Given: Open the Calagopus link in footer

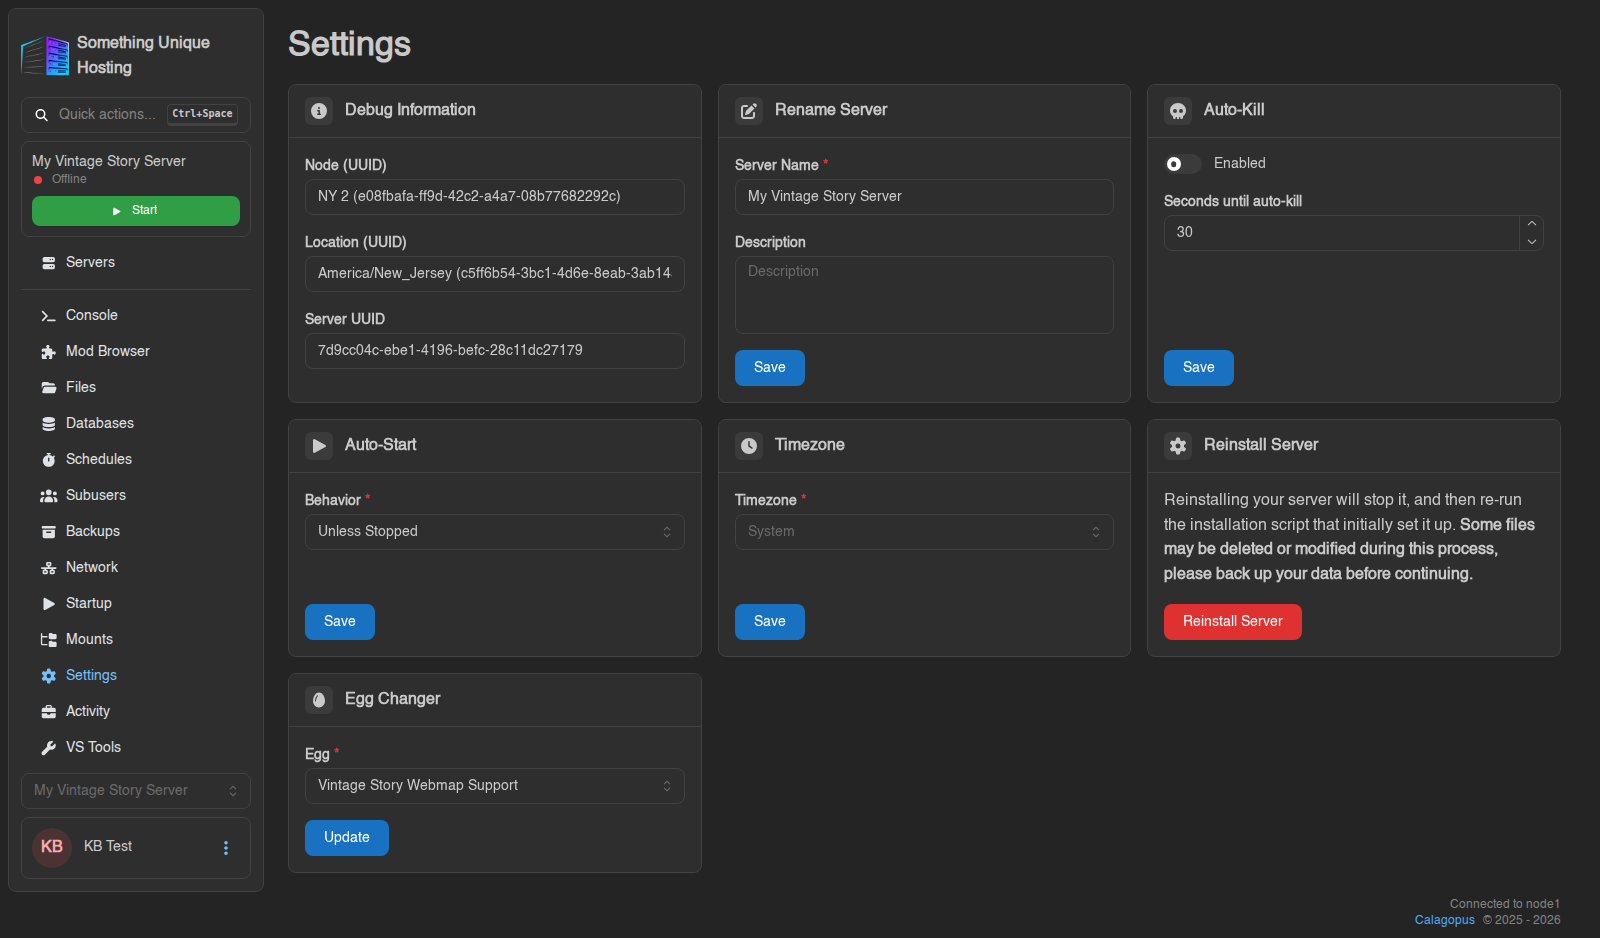Looking at the screenshot, I should coord(1444,920).
